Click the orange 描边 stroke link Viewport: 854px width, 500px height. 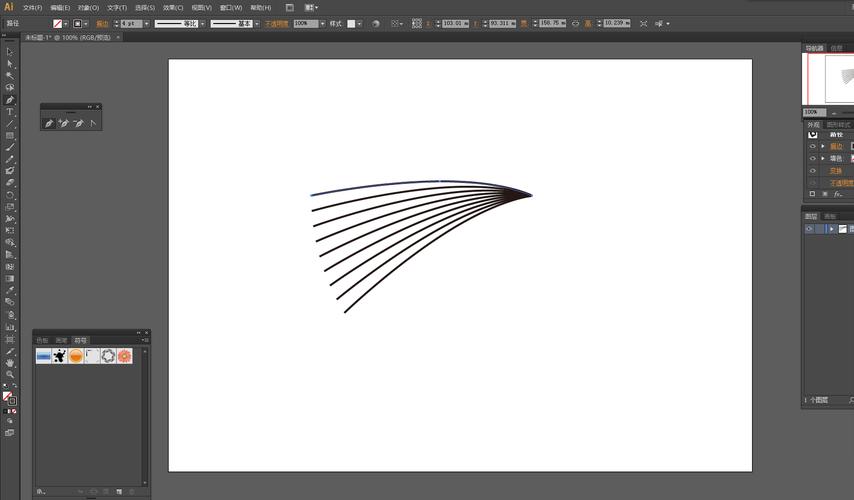point(103,23)
